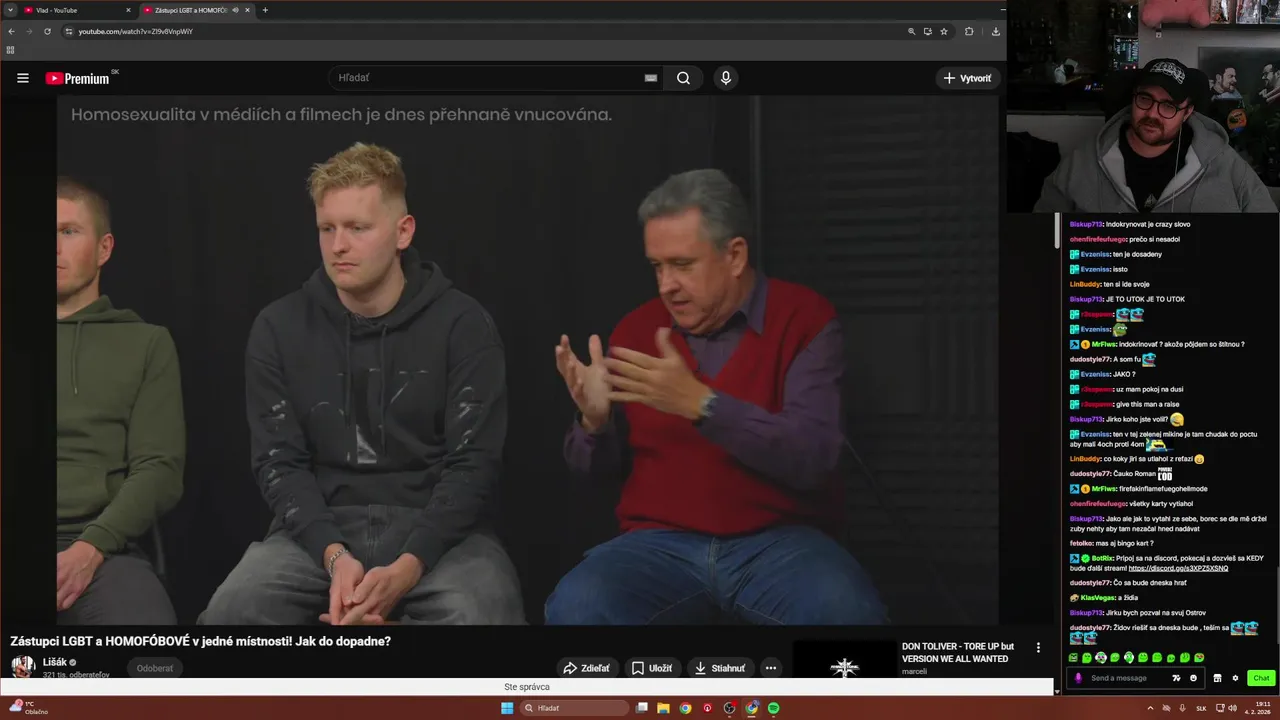Show hidden system tray icons chevron

[1150, 708]
